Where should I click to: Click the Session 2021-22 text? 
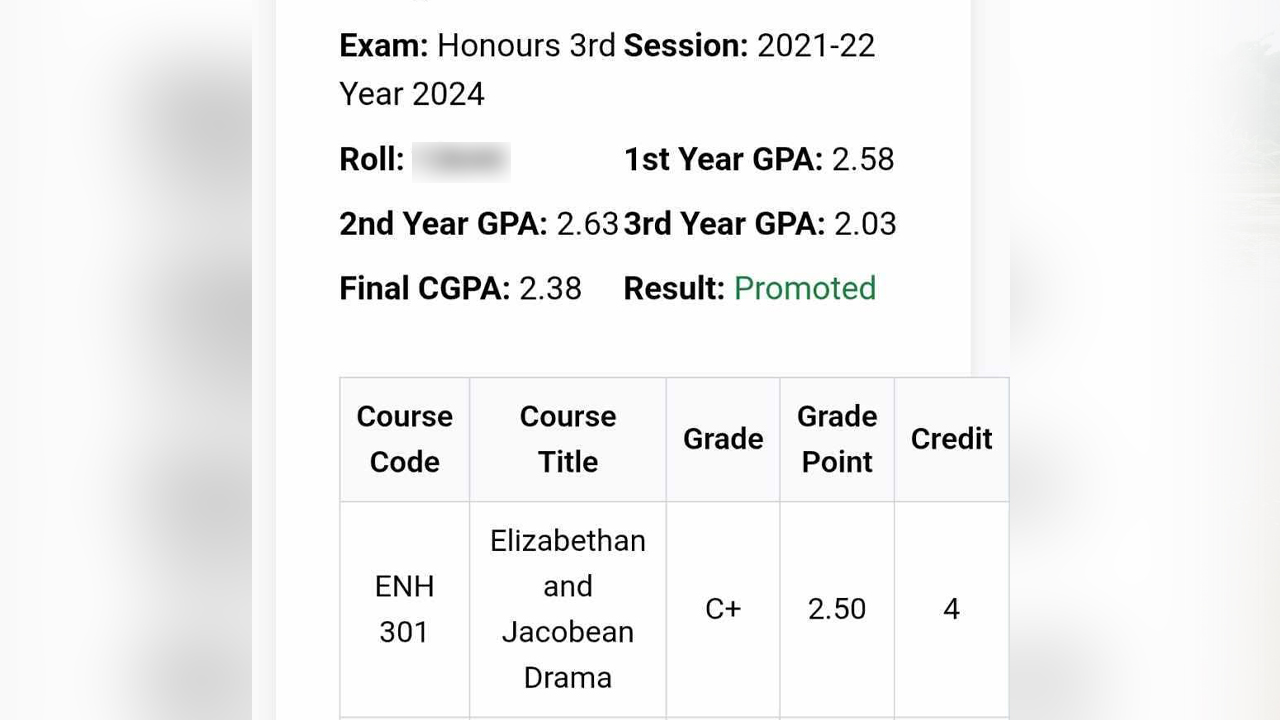pos(750,45)
